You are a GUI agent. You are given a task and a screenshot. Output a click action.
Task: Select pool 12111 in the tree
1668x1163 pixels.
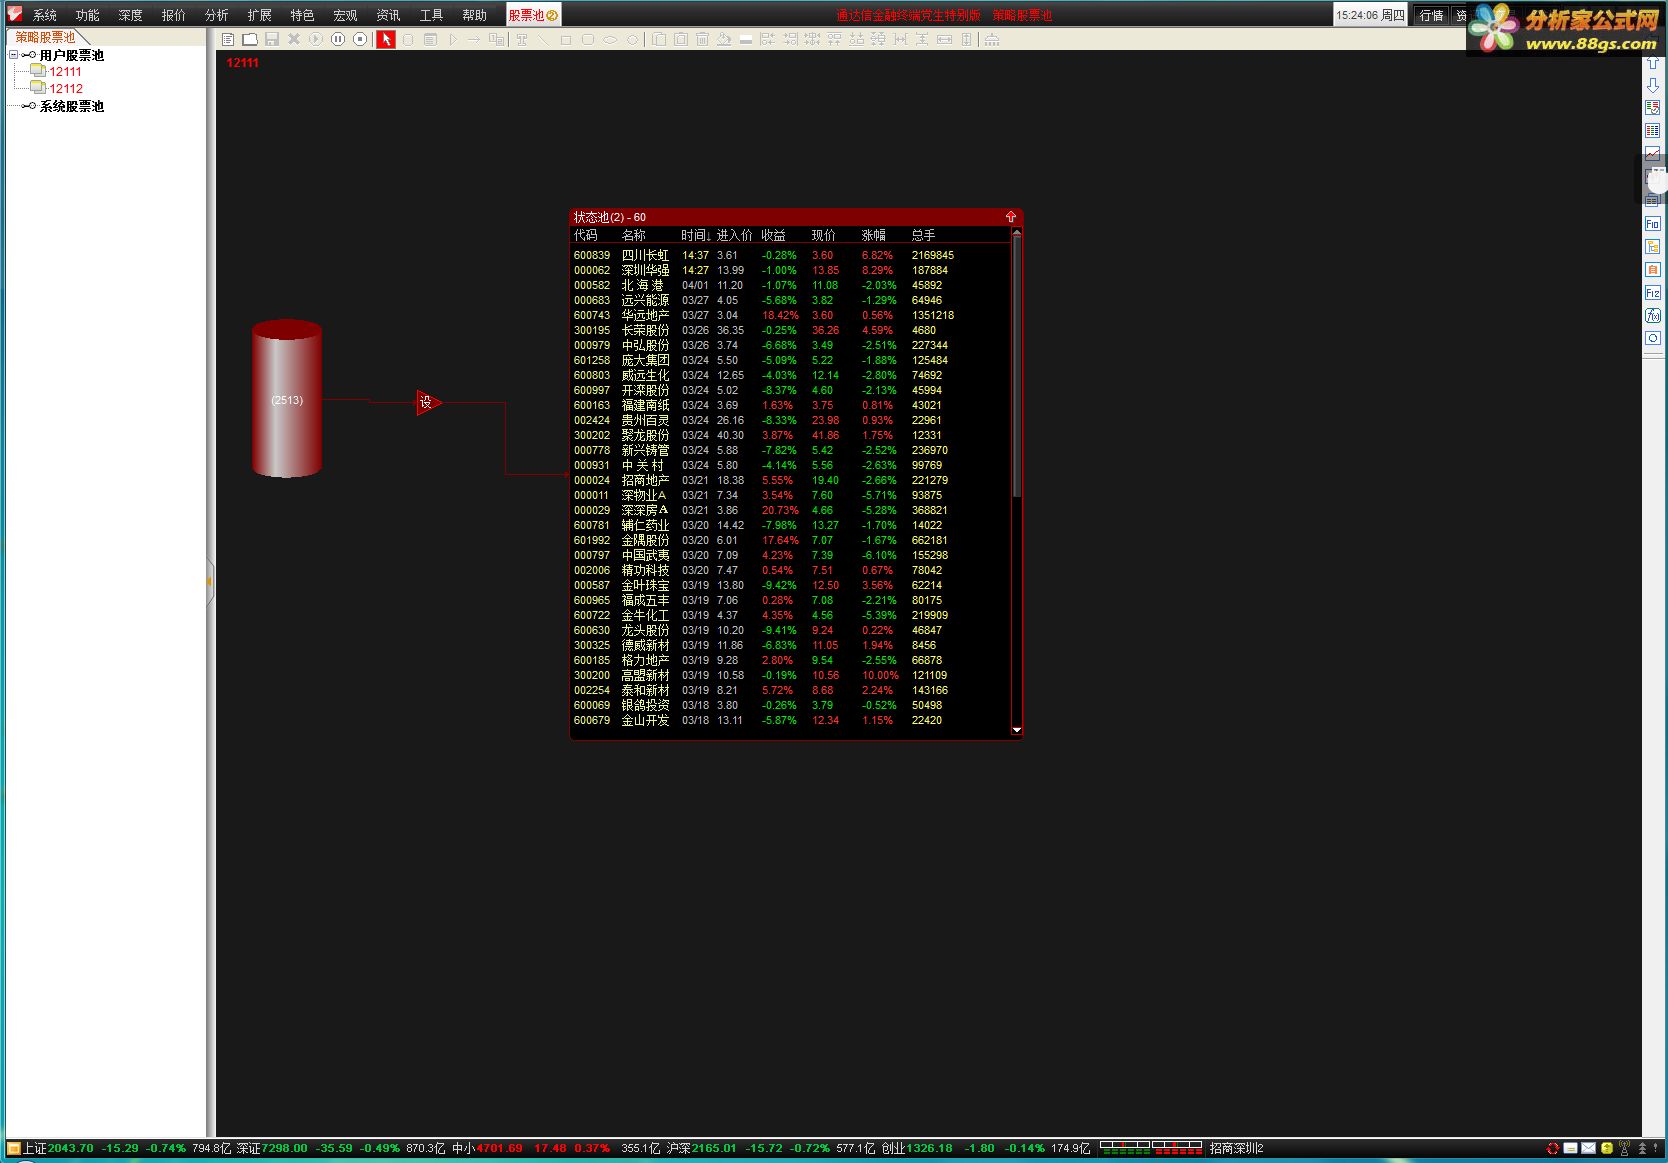tap(65, 72)
